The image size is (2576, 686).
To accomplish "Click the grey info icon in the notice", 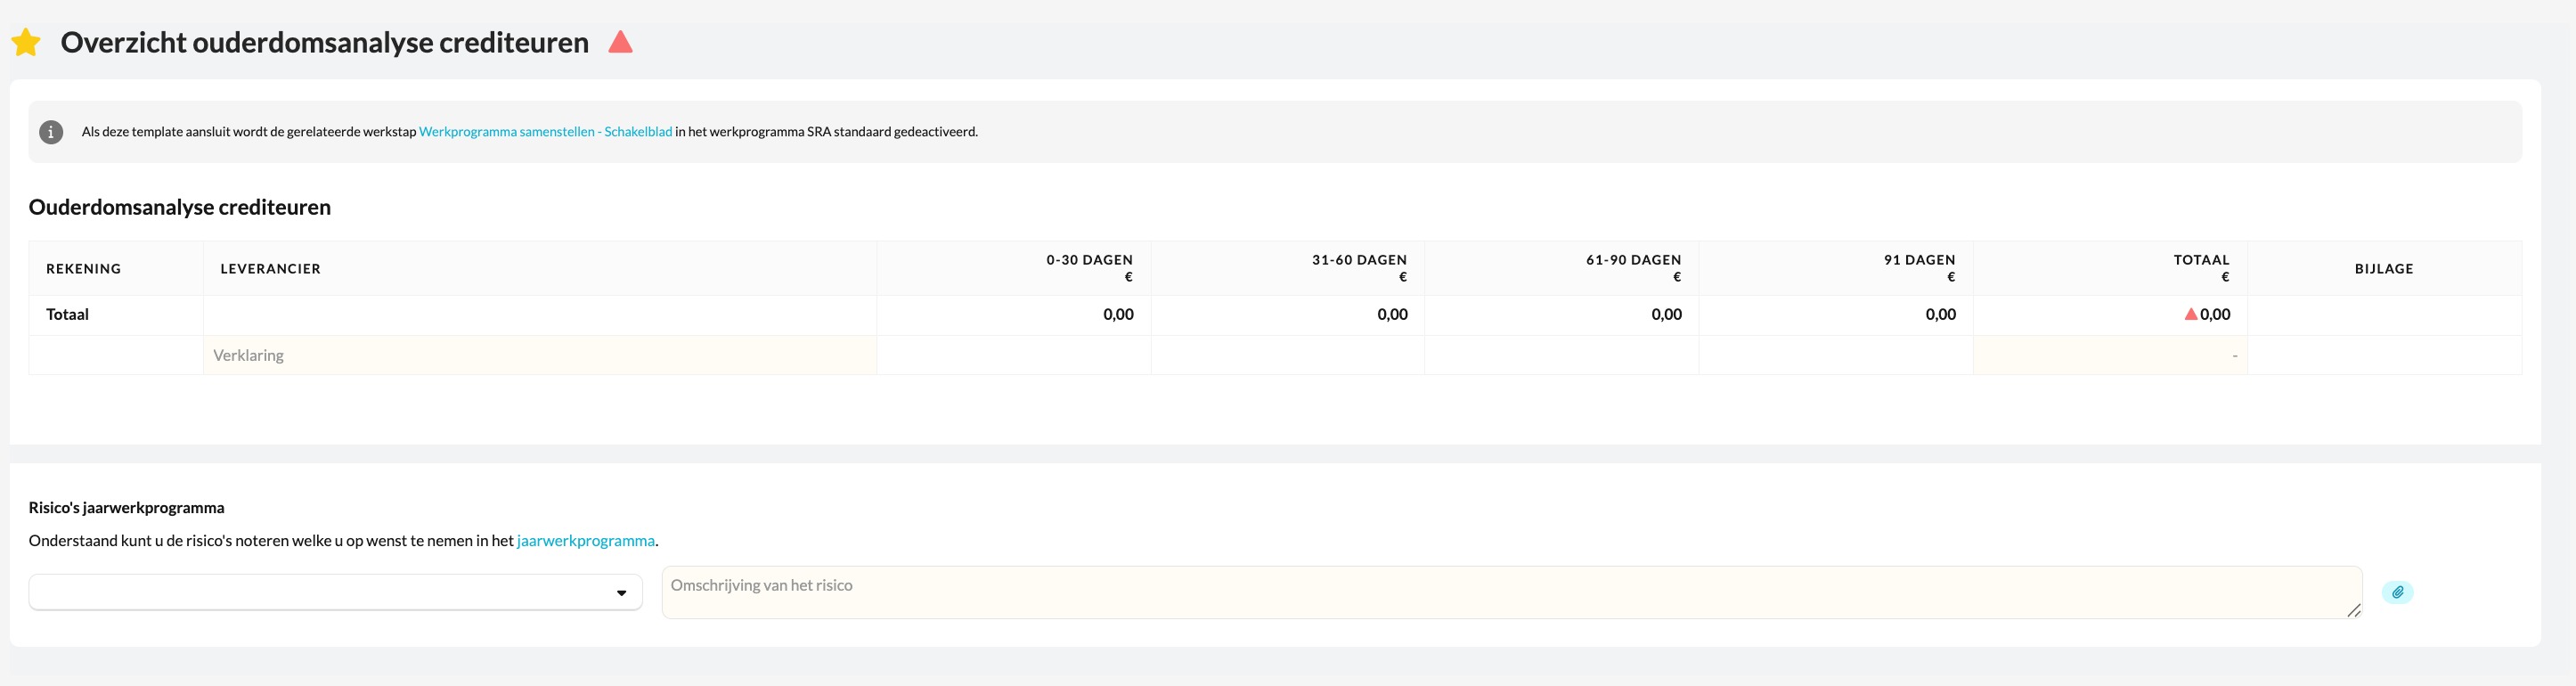I will (51, 132).
